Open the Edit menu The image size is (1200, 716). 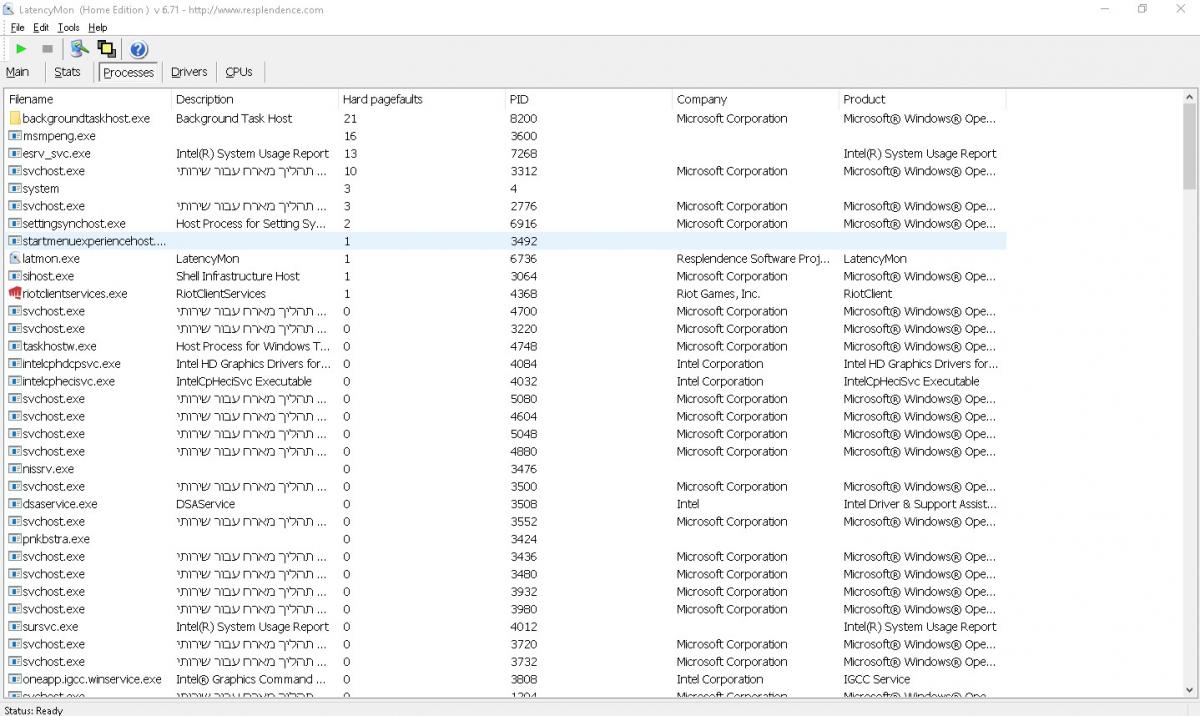coord(41,28)
